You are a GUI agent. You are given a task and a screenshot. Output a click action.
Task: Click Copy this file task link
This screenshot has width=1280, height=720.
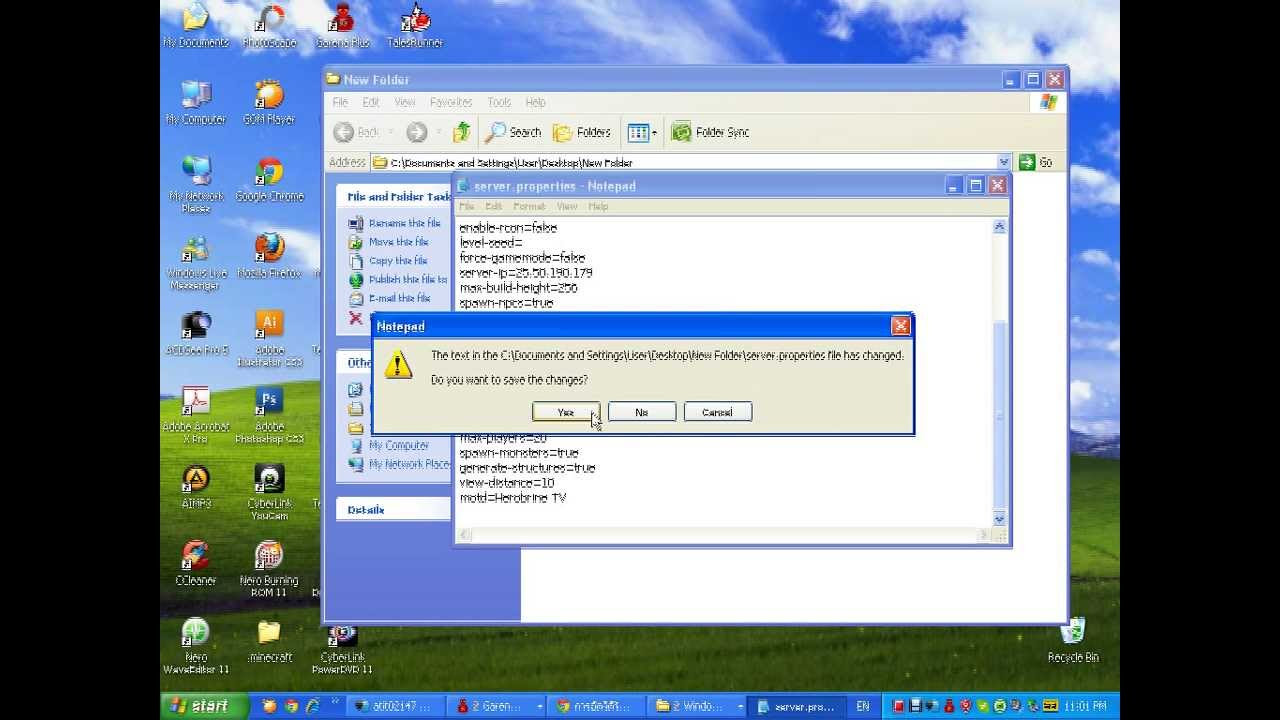coord(398,261)
